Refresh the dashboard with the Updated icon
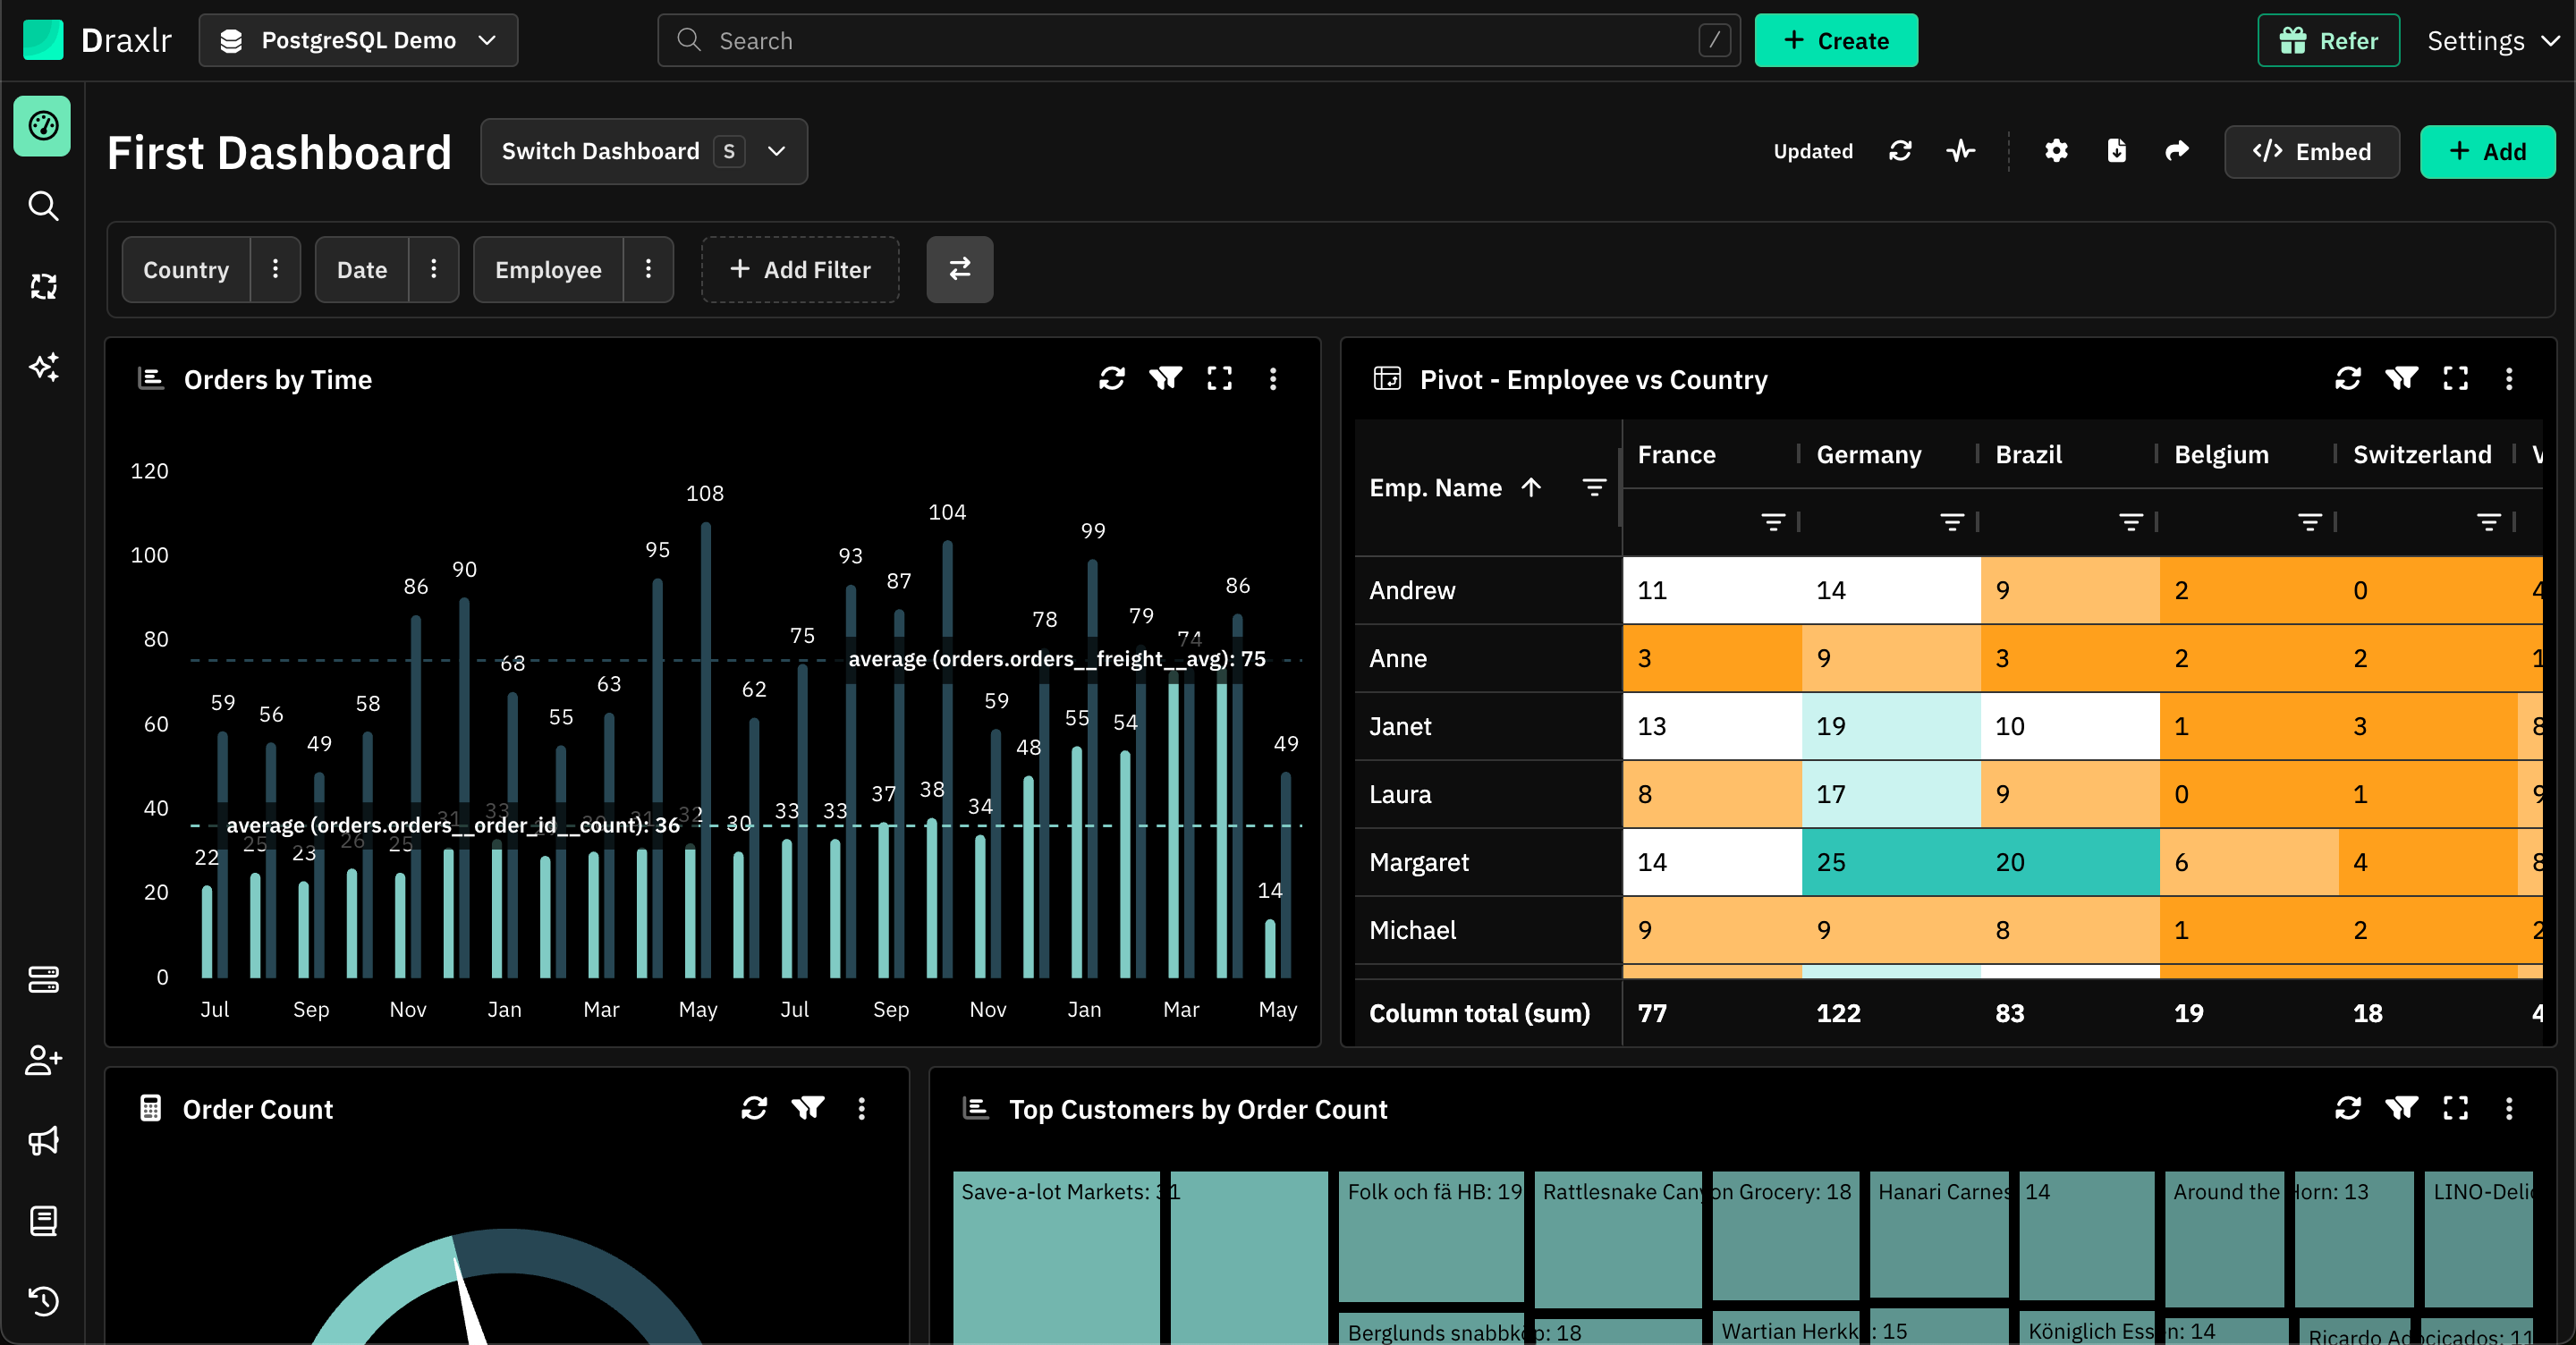Screen dimensions: 2576x1345 click(1900, 151)
